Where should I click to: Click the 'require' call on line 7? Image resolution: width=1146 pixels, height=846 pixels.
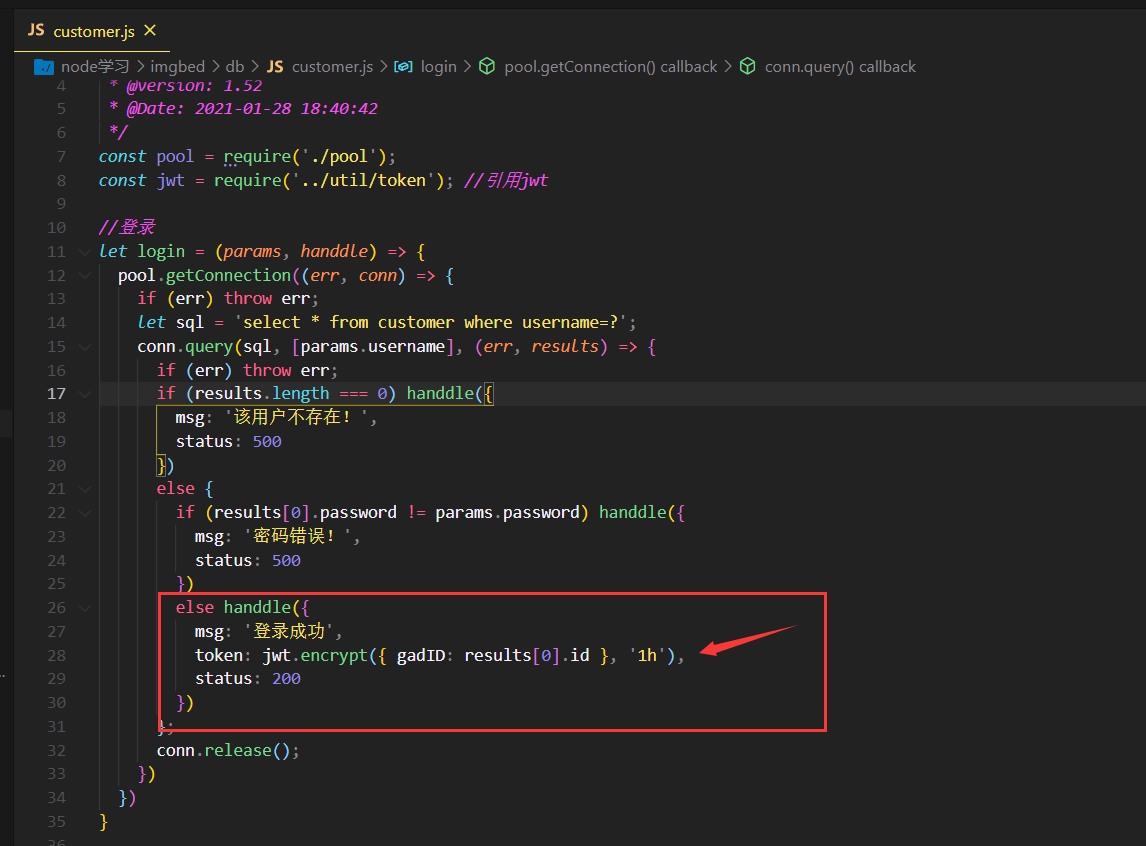257,156
